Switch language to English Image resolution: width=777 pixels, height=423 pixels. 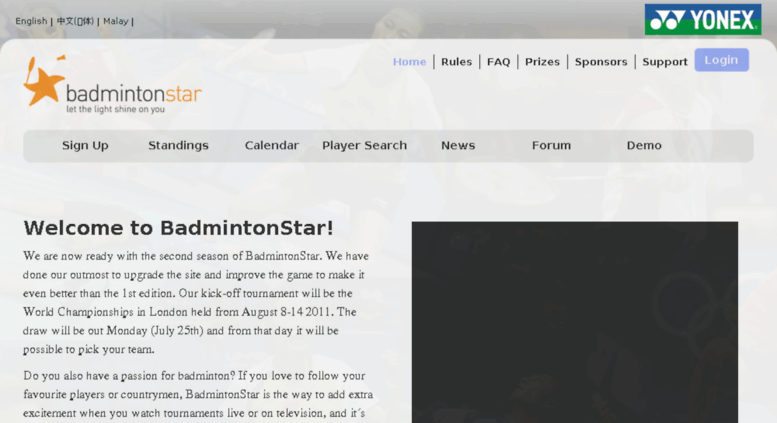31,21
